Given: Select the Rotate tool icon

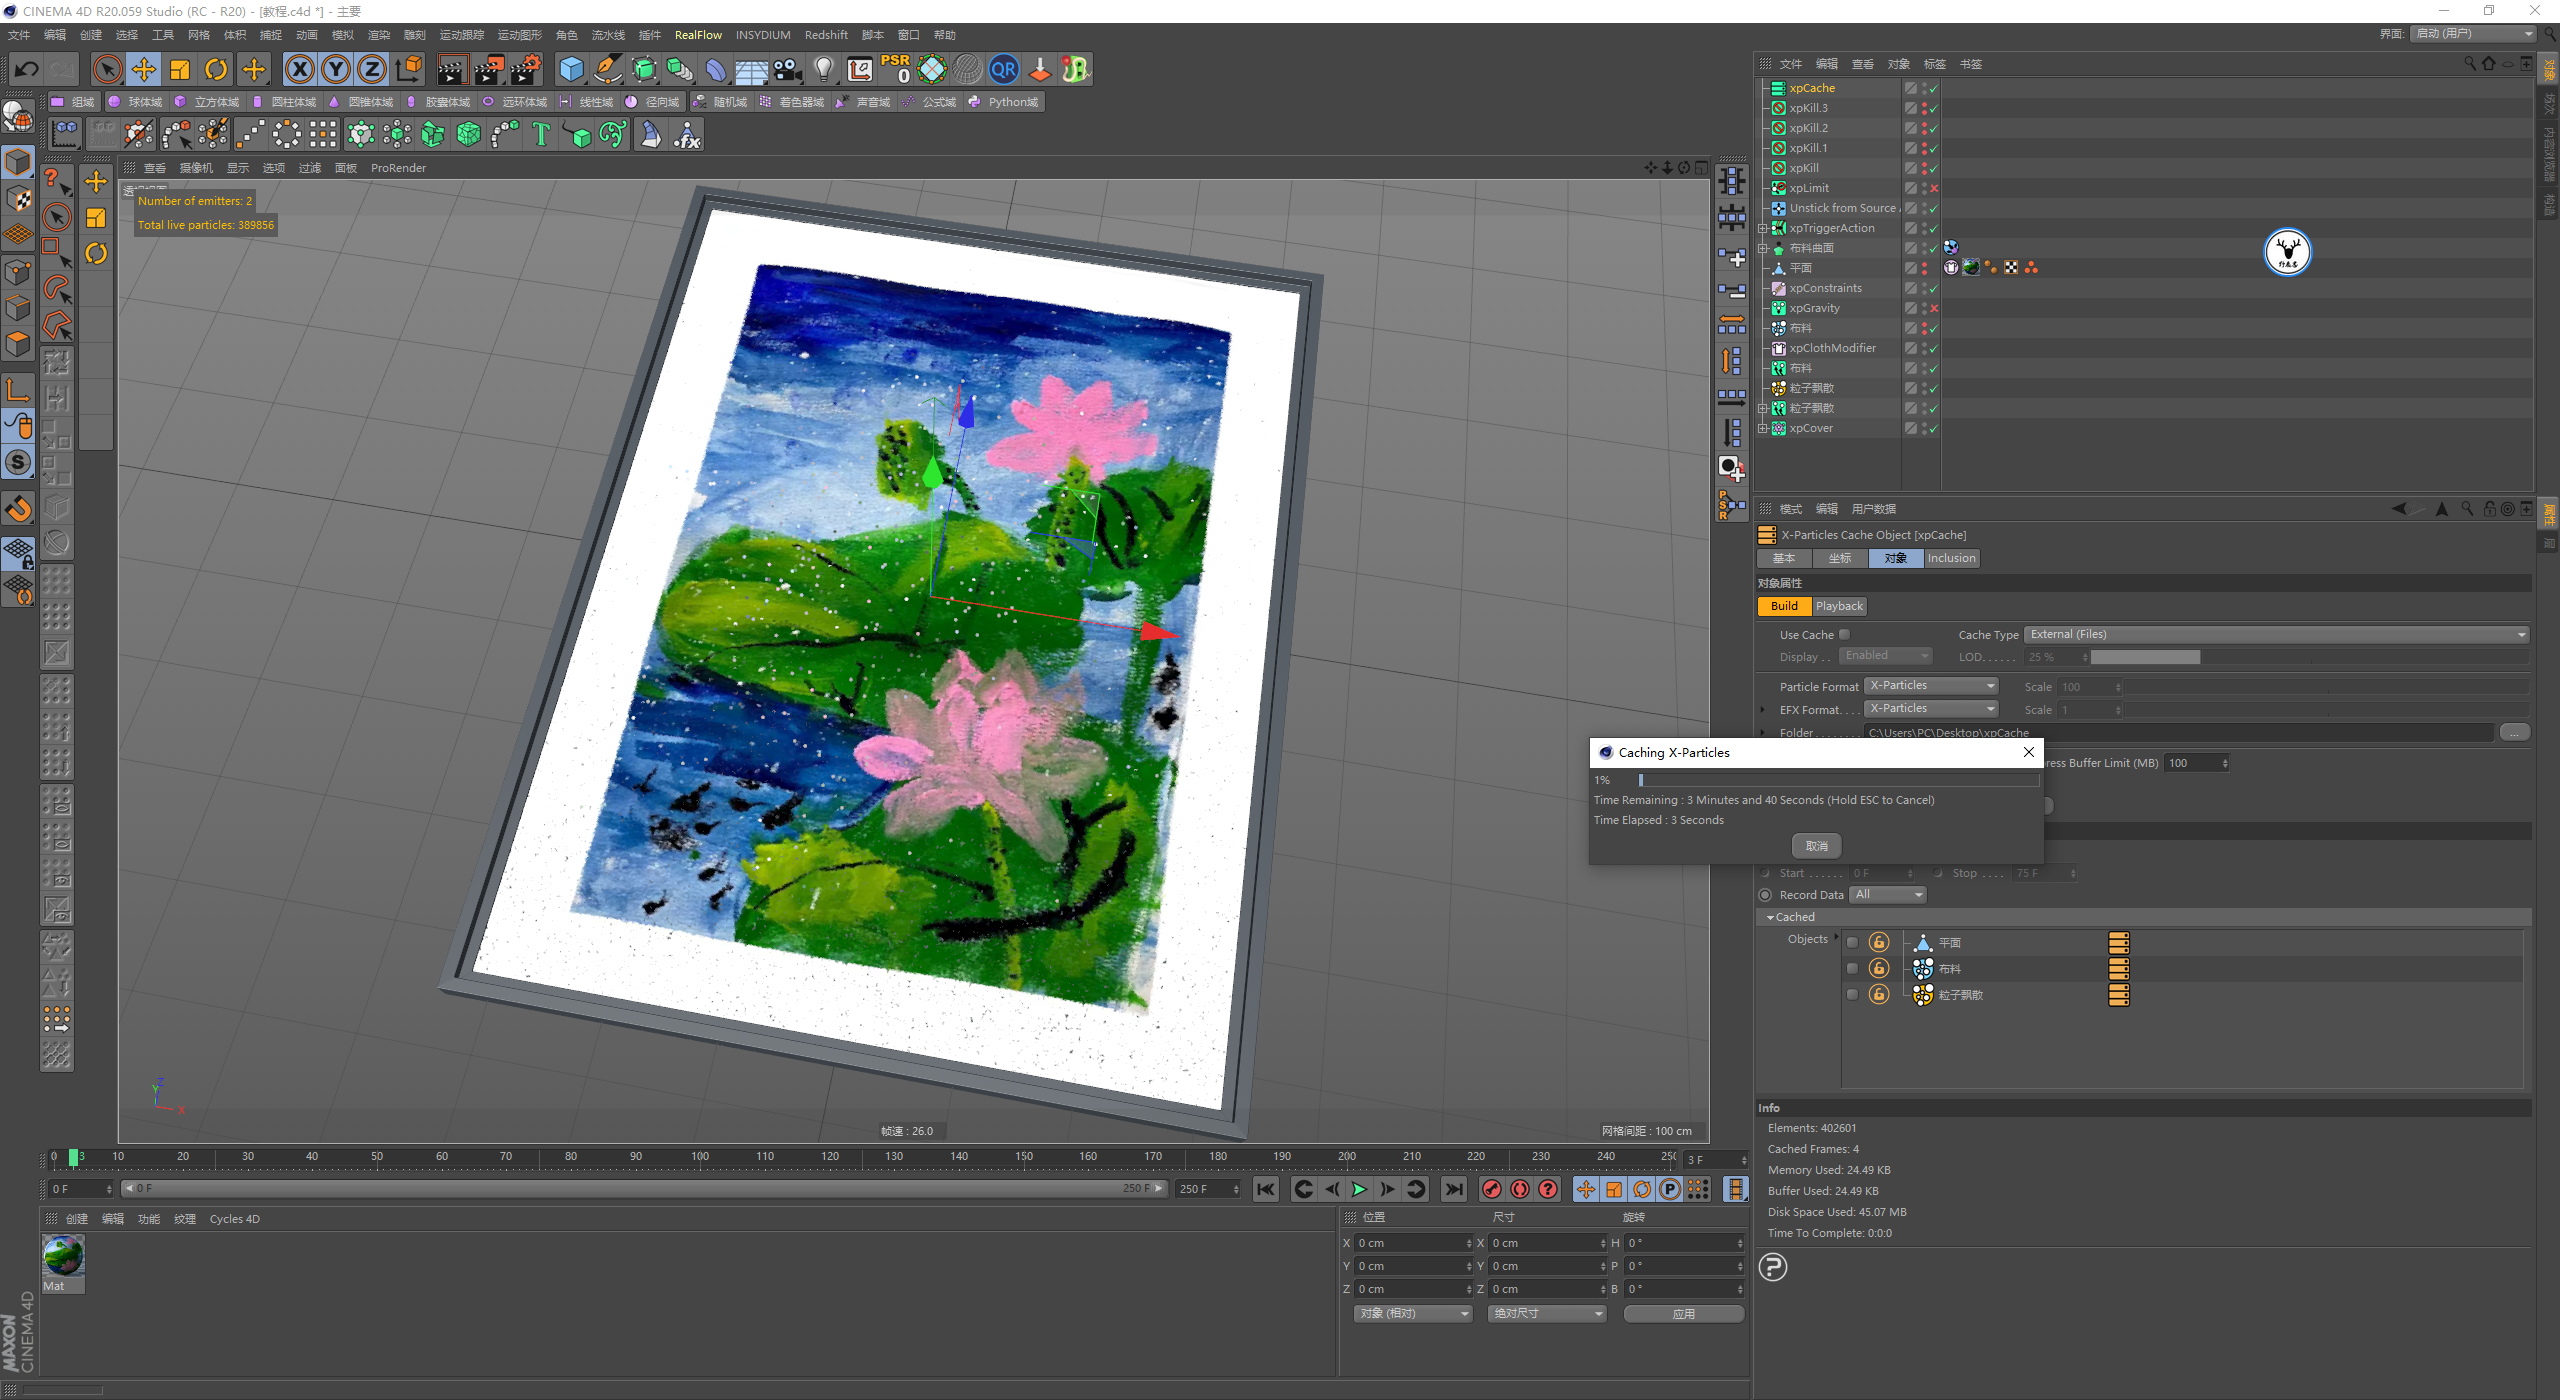Looking at the screenshot, I should (x=216, y=69).
